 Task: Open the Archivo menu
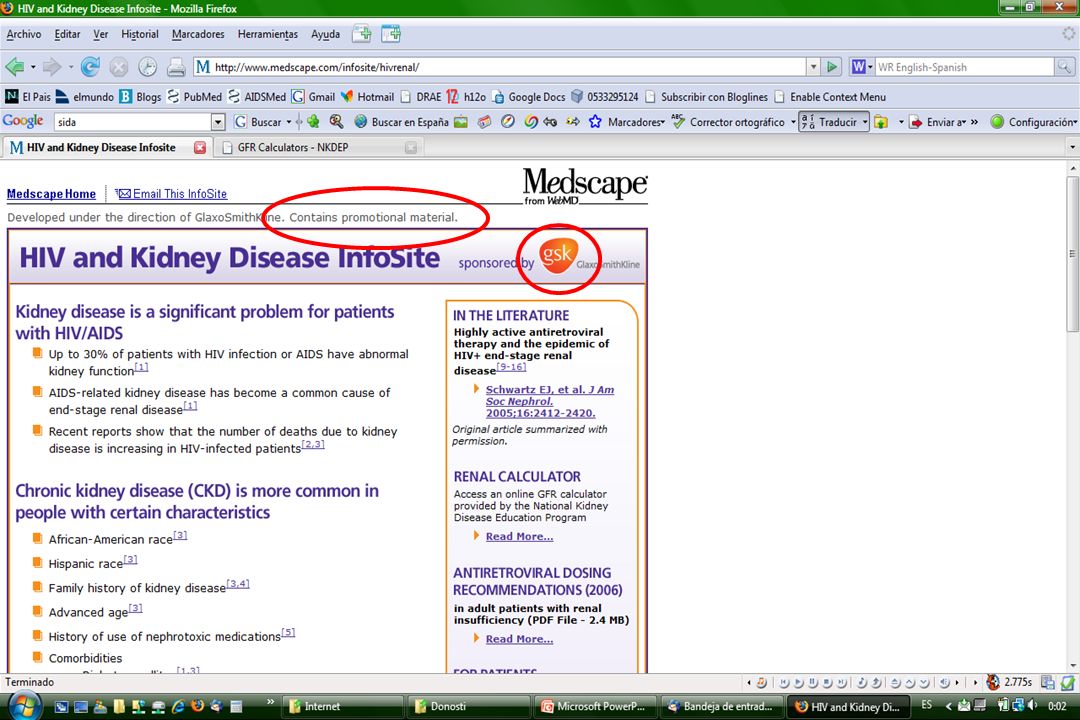(23, 34)
